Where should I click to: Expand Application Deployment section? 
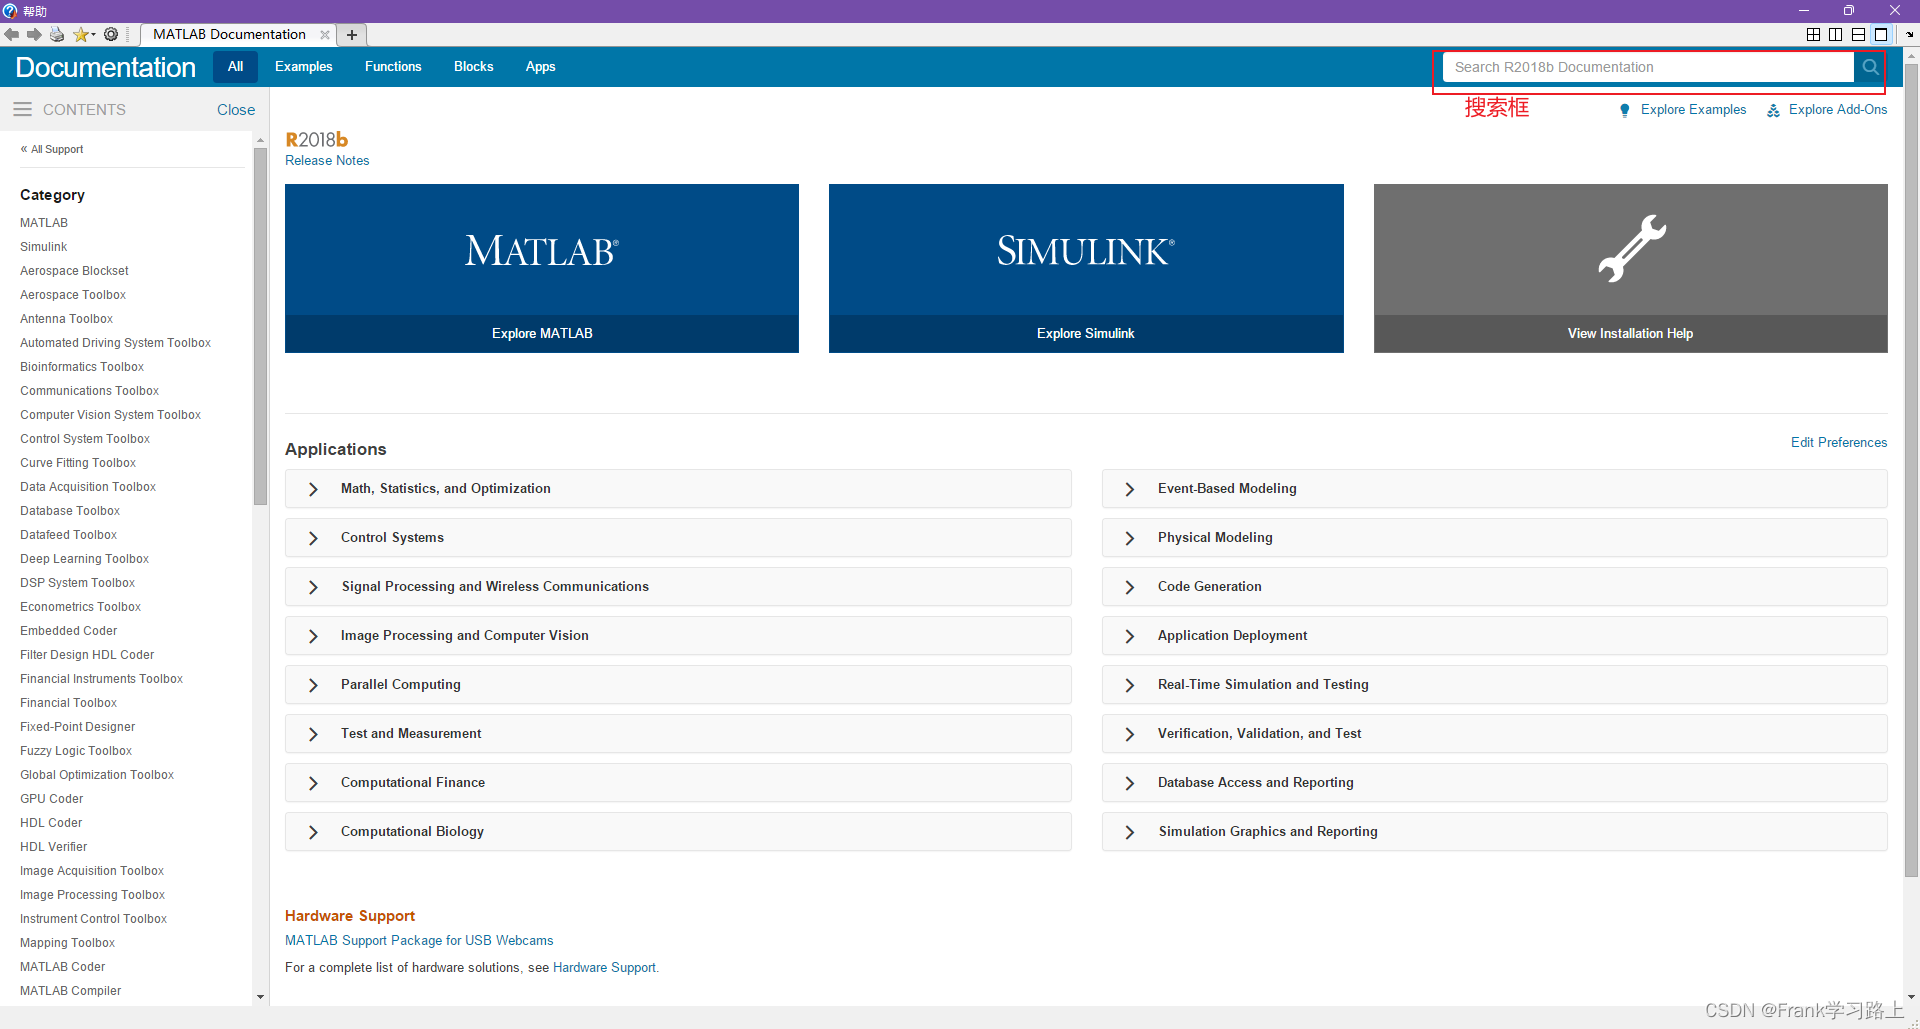[x=1495, y=636]
